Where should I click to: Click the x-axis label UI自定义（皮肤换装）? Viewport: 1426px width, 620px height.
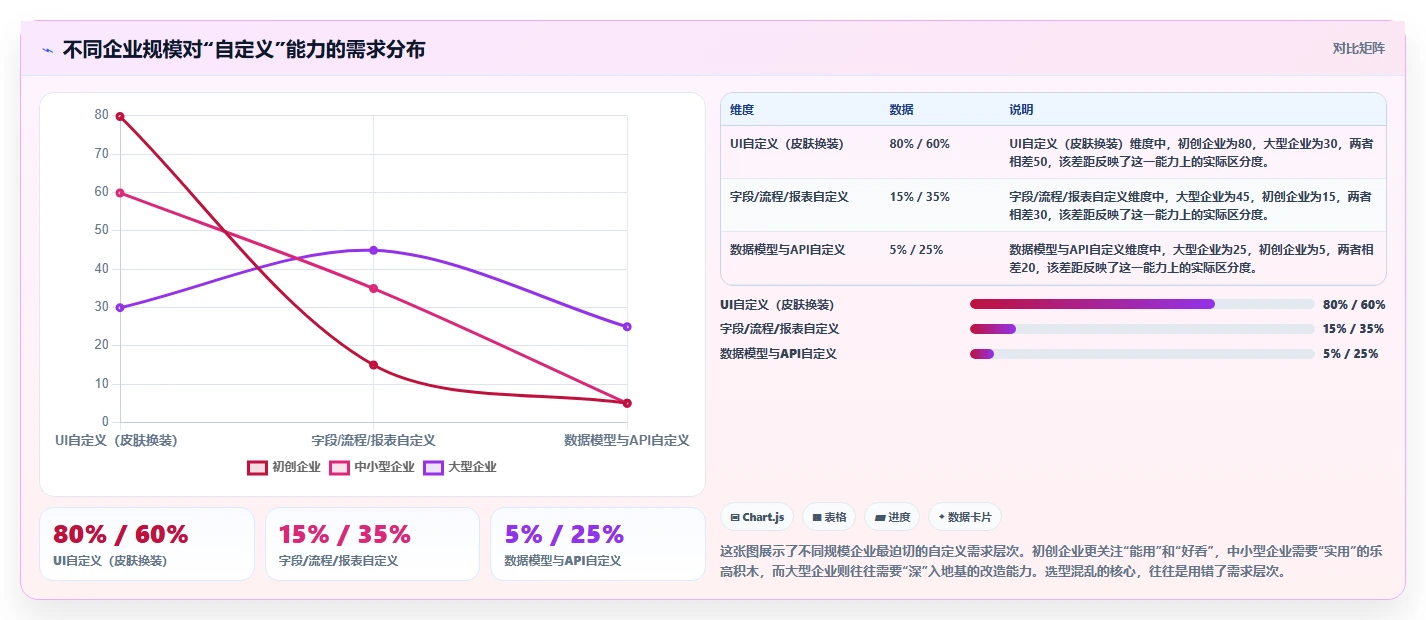pos(117,440)
